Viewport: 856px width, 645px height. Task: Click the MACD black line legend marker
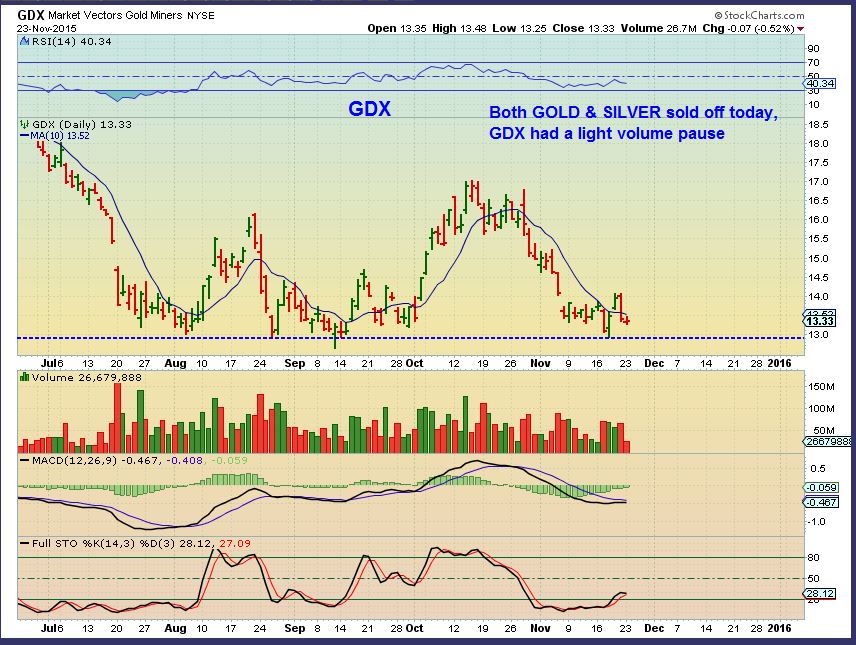click(x=25, y=460)
